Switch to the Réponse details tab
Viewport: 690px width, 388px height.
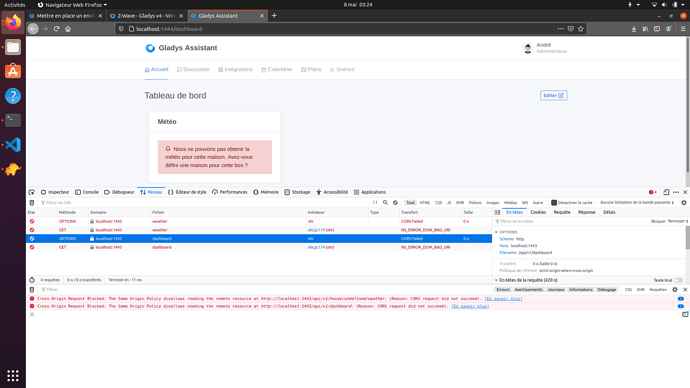pos(587,212)
